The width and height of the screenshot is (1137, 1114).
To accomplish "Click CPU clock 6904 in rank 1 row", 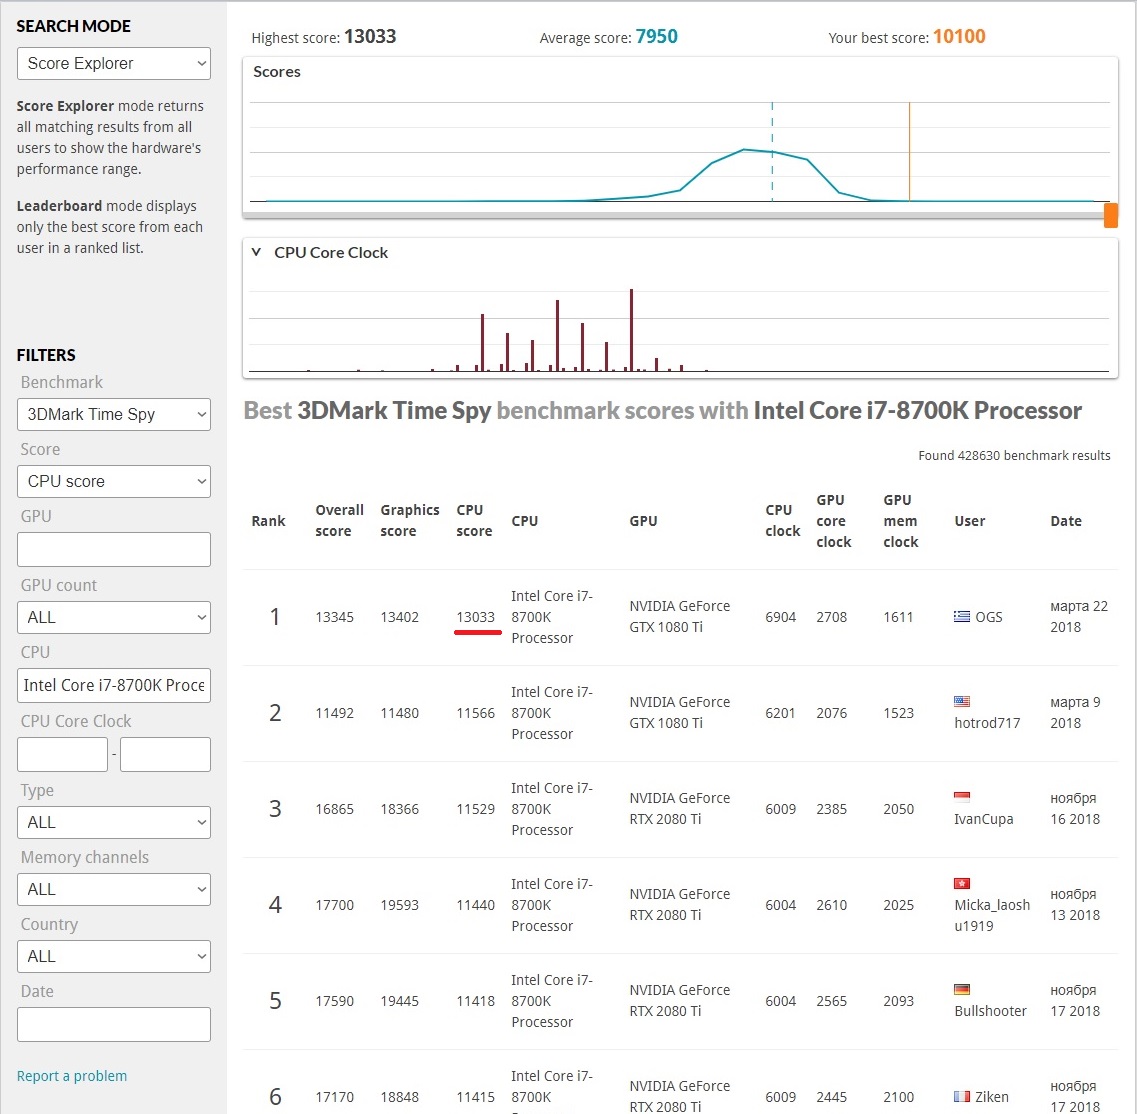I will coord(780,617).
